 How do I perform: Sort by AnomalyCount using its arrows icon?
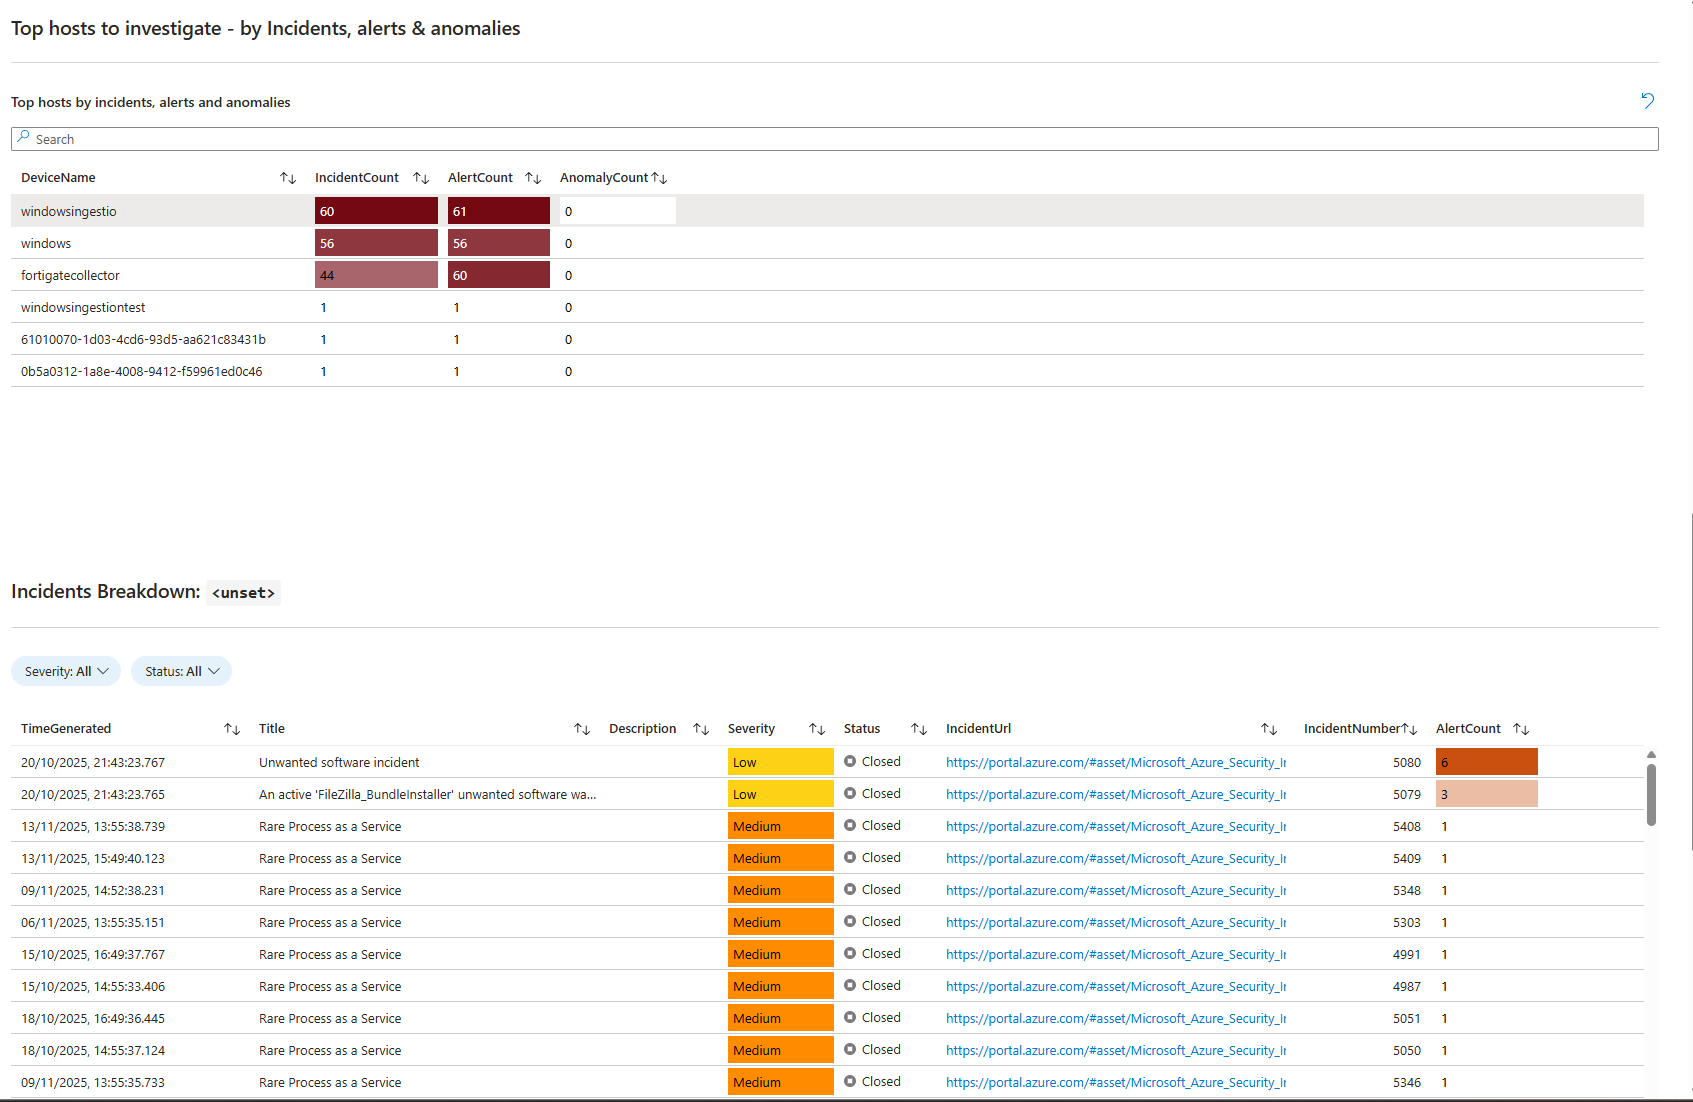(x=659, y=178)
